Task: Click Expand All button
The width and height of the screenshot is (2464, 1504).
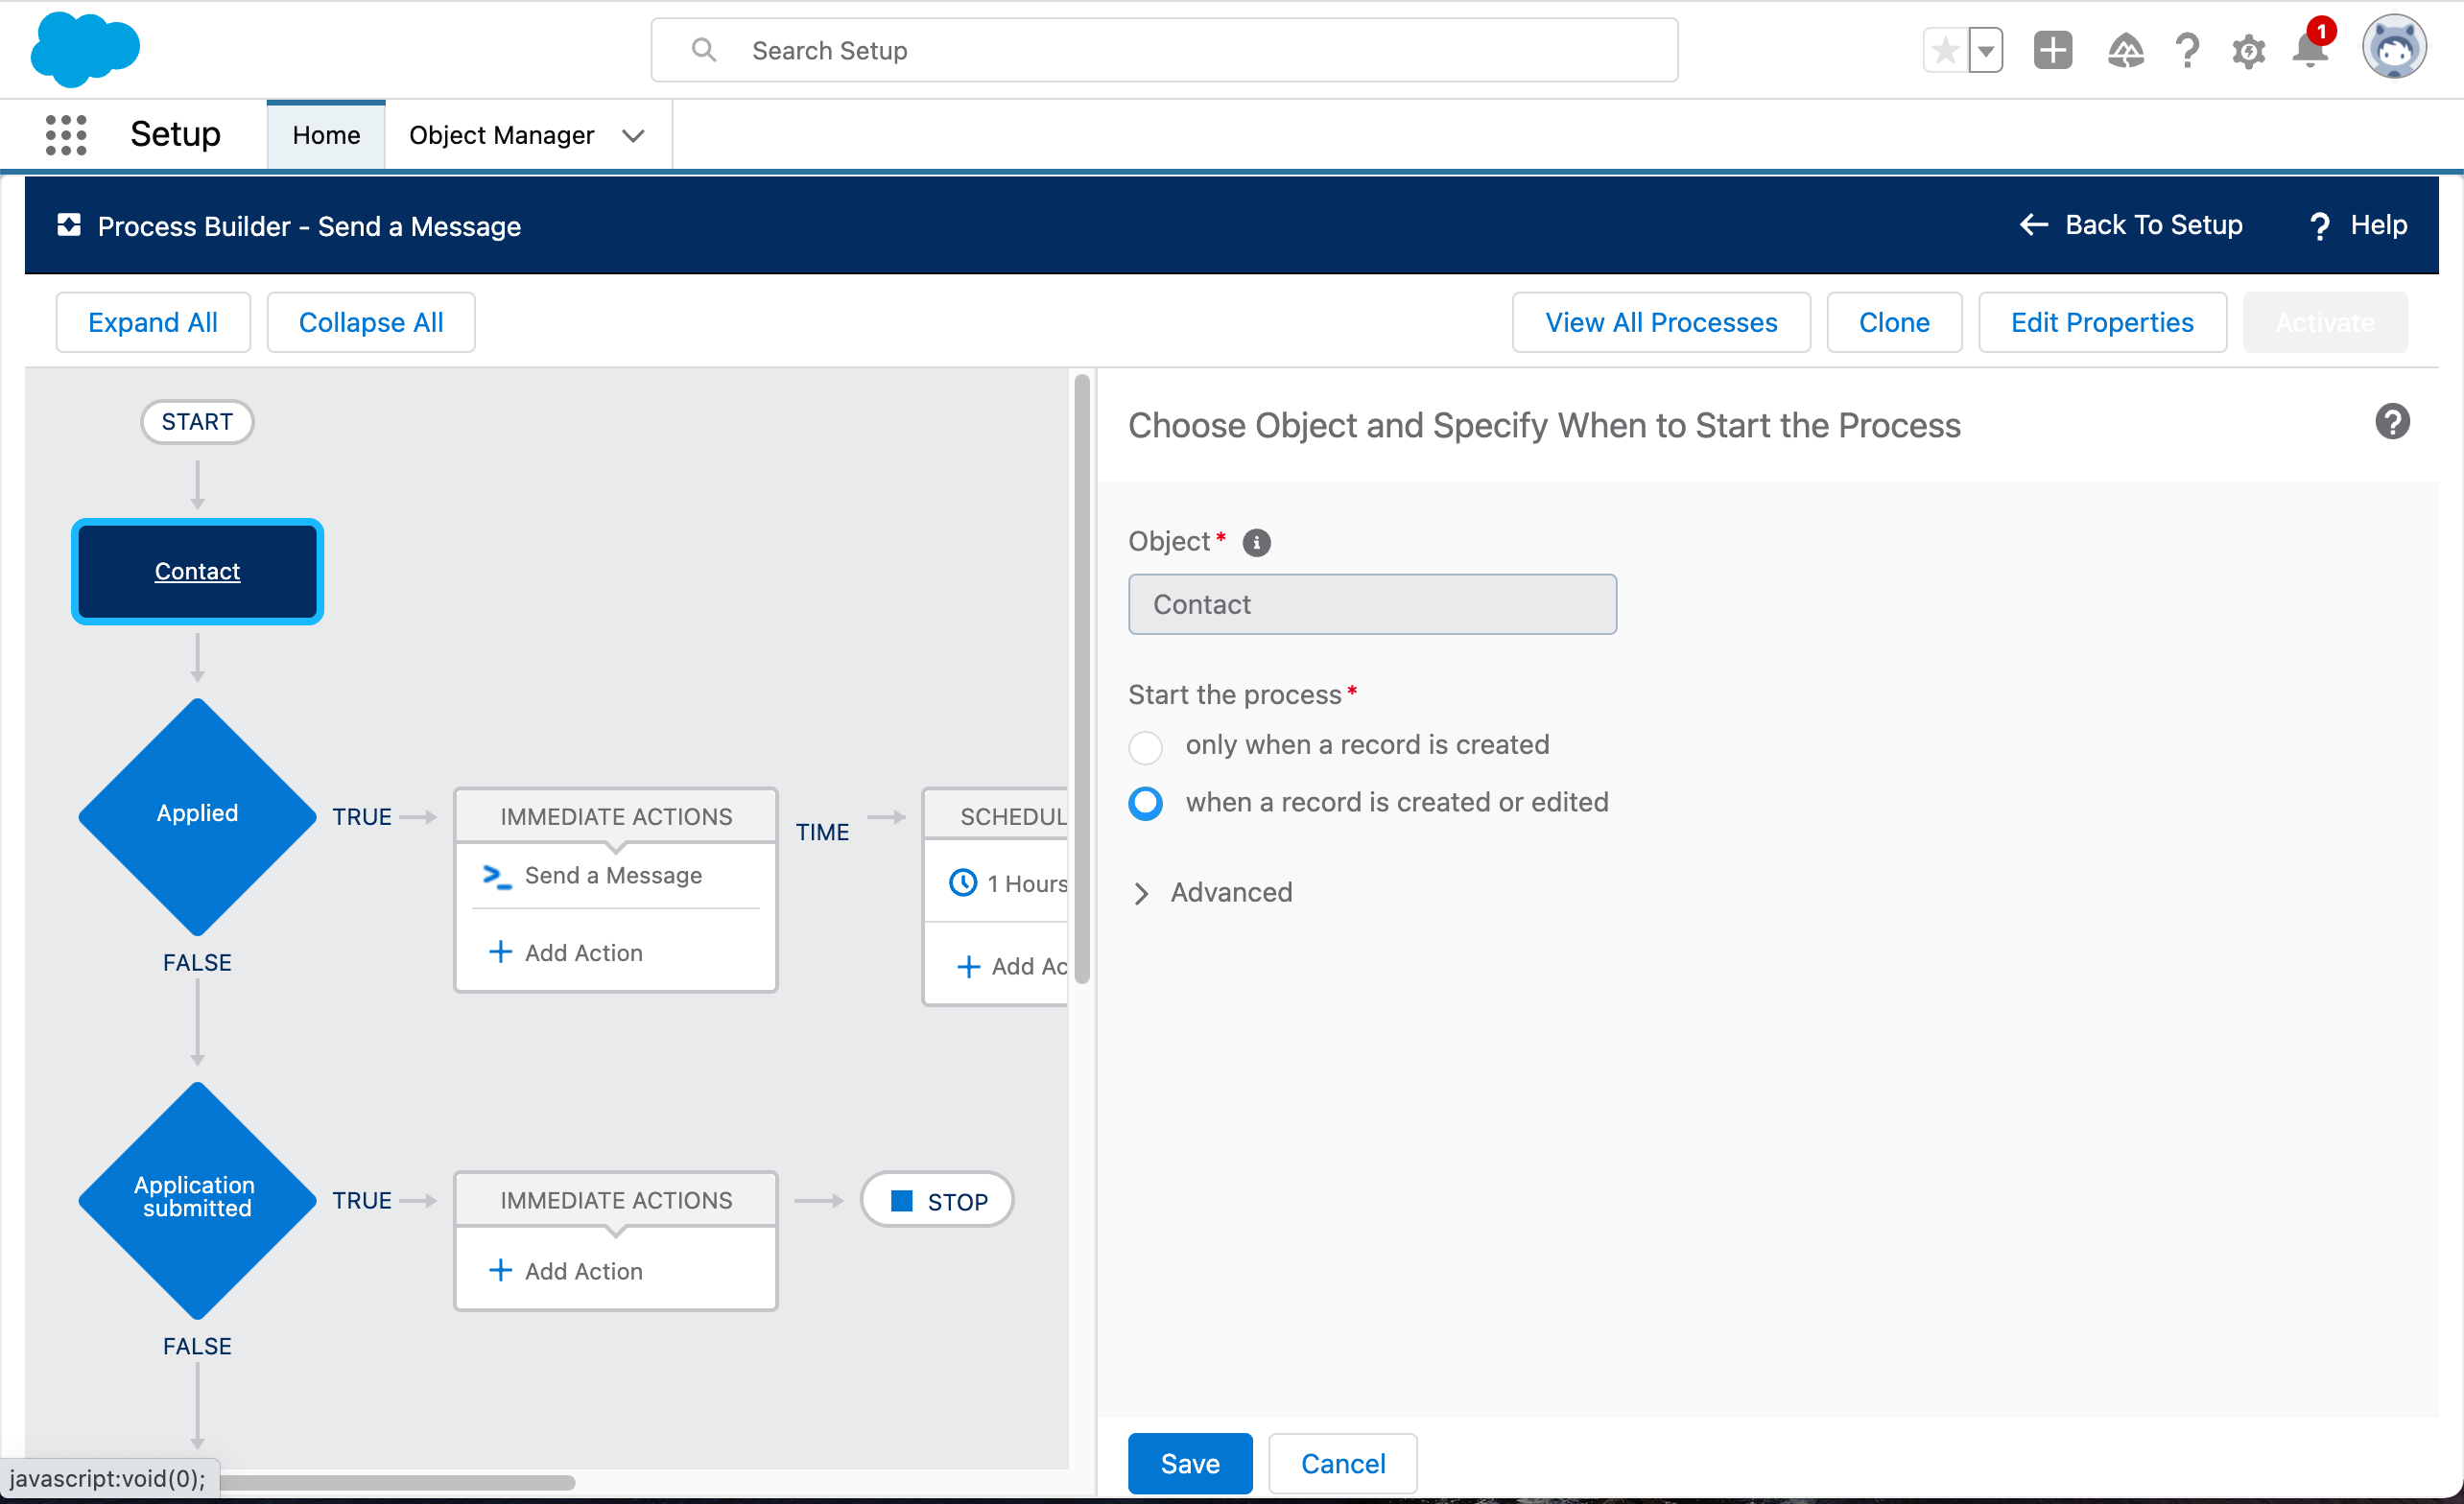Action: 153,322
